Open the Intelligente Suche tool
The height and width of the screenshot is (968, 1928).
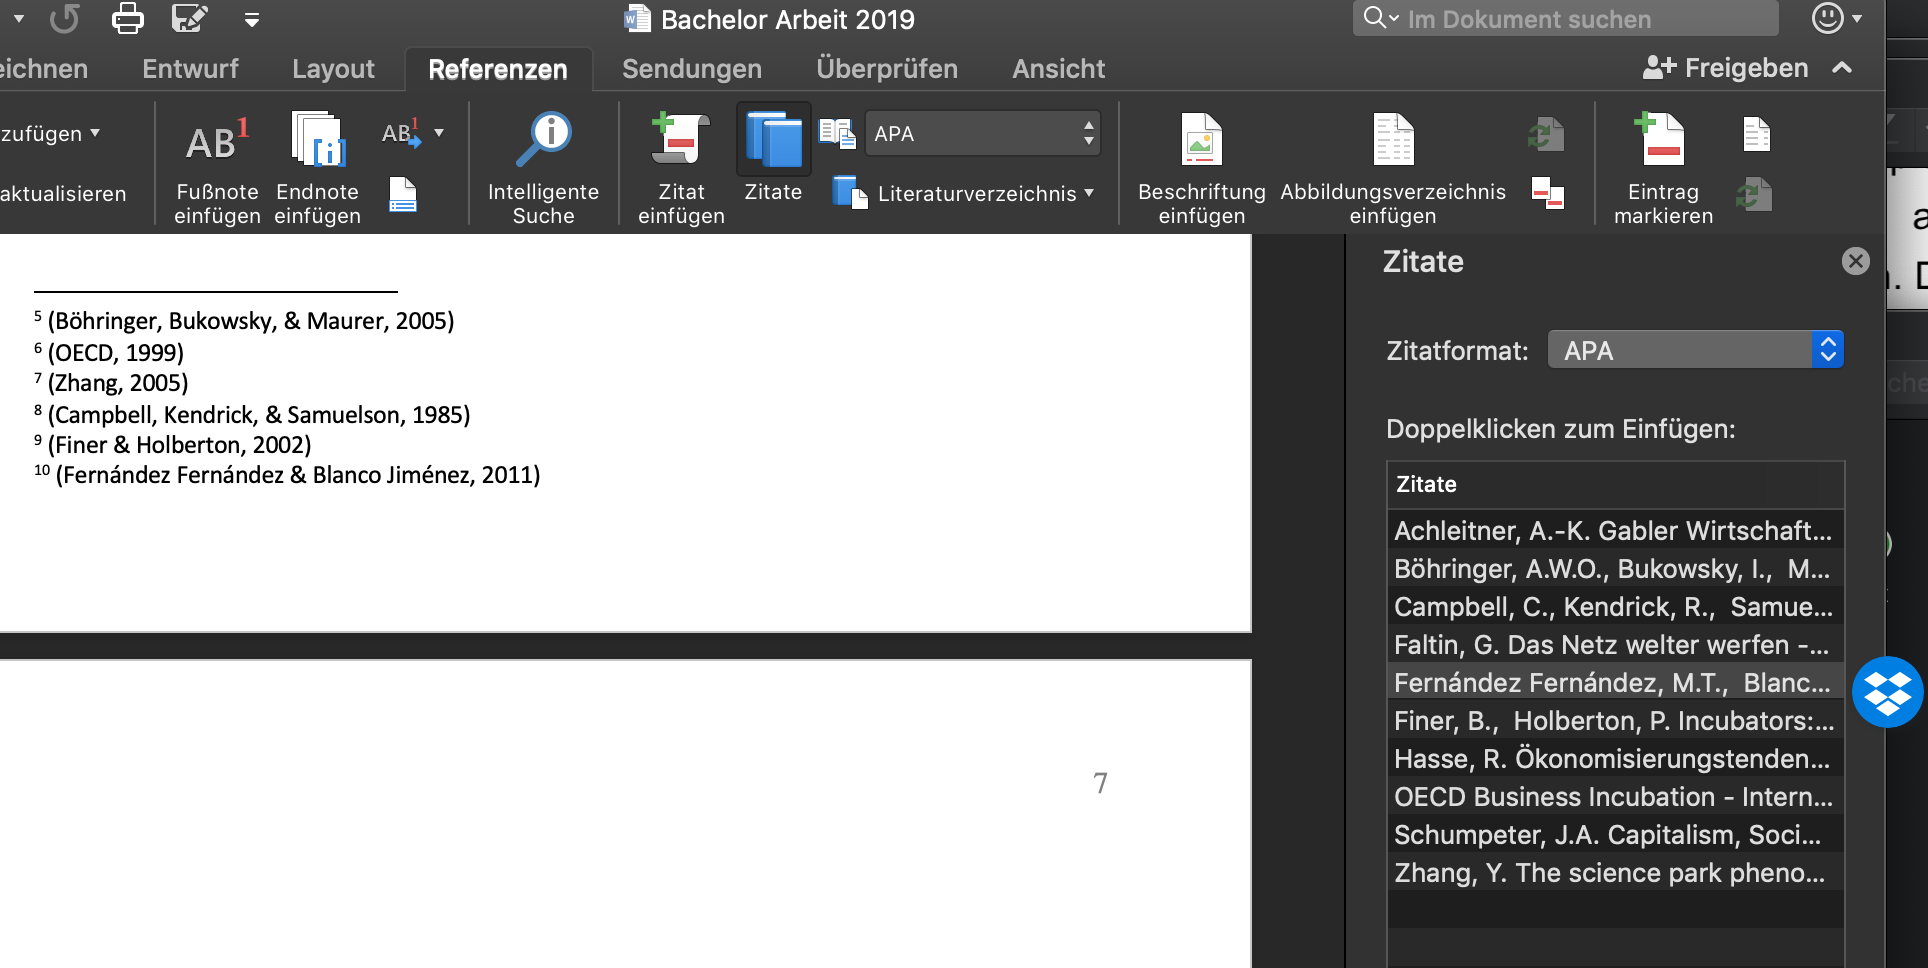544,140
